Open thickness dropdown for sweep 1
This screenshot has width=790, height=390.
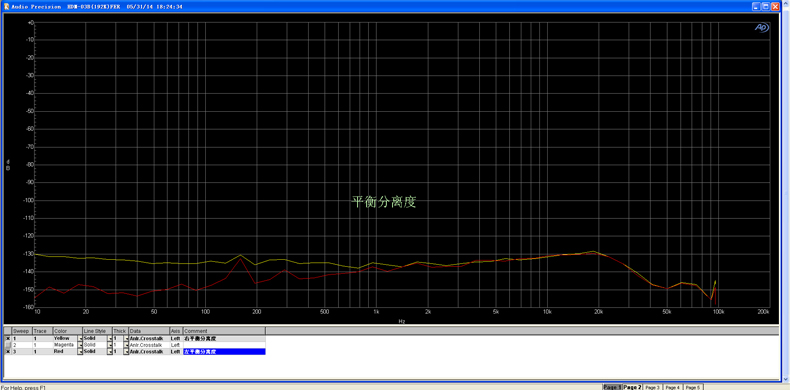(x=126, y=338)
